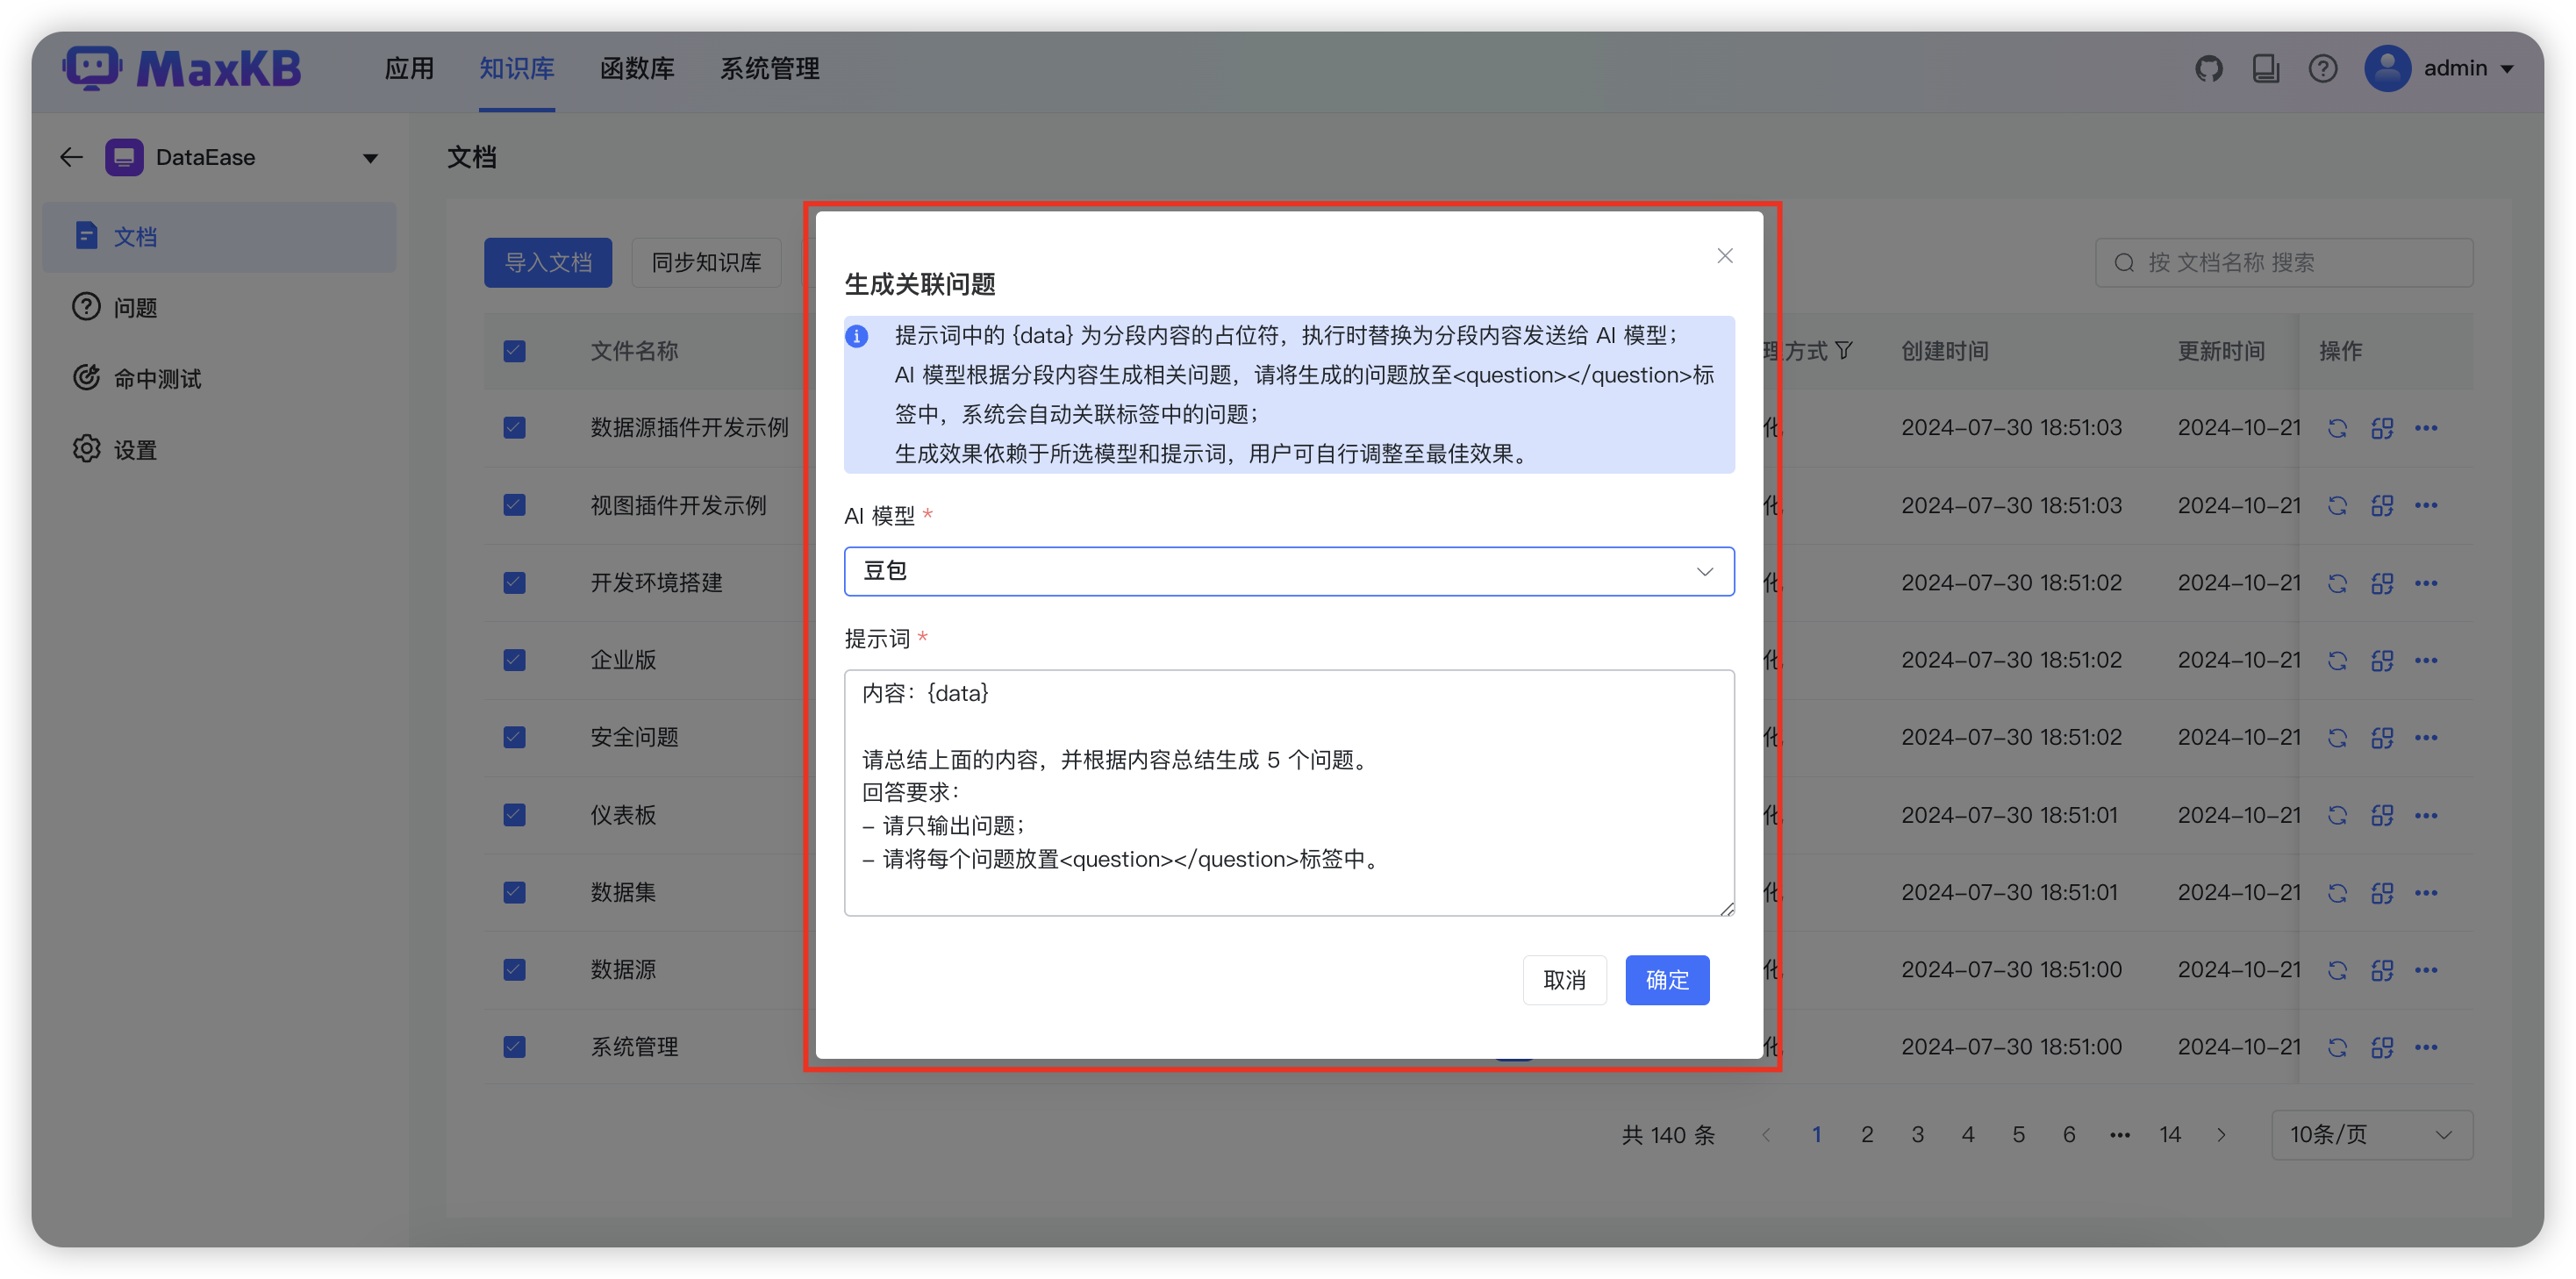
Task: Uncheck the 企业版 checkbox
Action: (x=514, y=660)
